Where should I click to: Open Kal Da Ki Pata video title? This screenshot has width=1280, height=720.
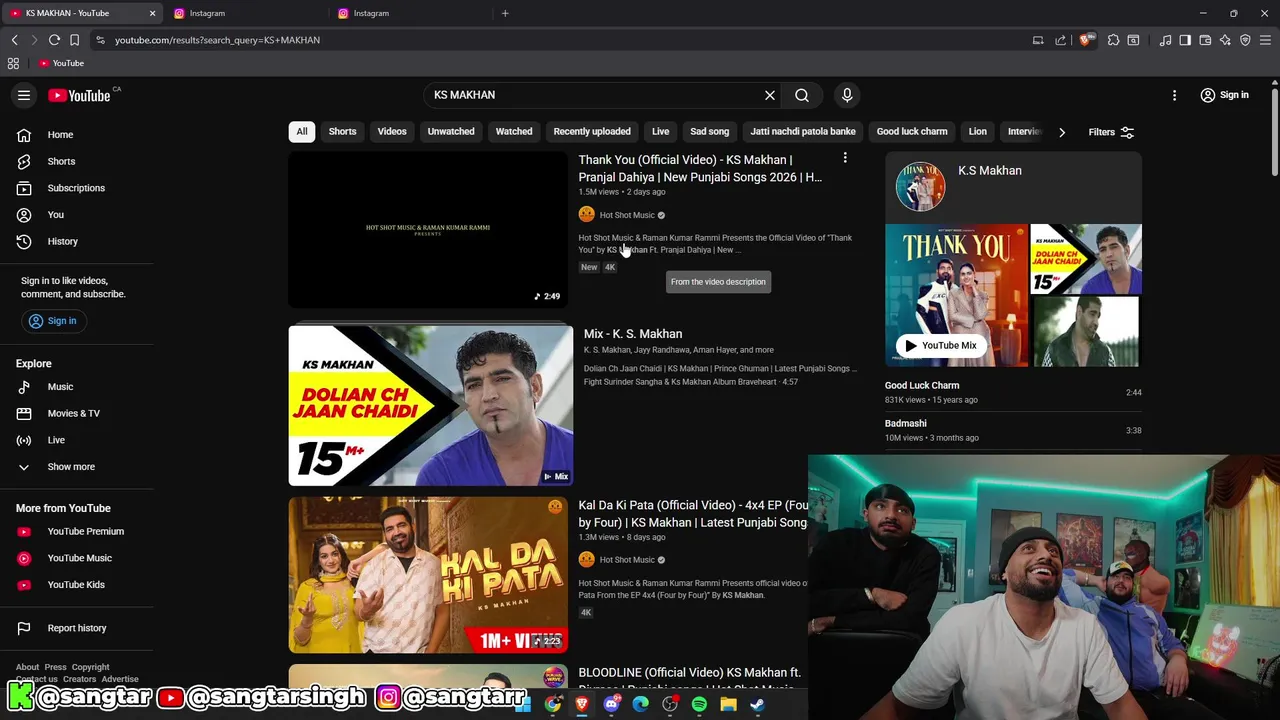[x=693, y=514]
